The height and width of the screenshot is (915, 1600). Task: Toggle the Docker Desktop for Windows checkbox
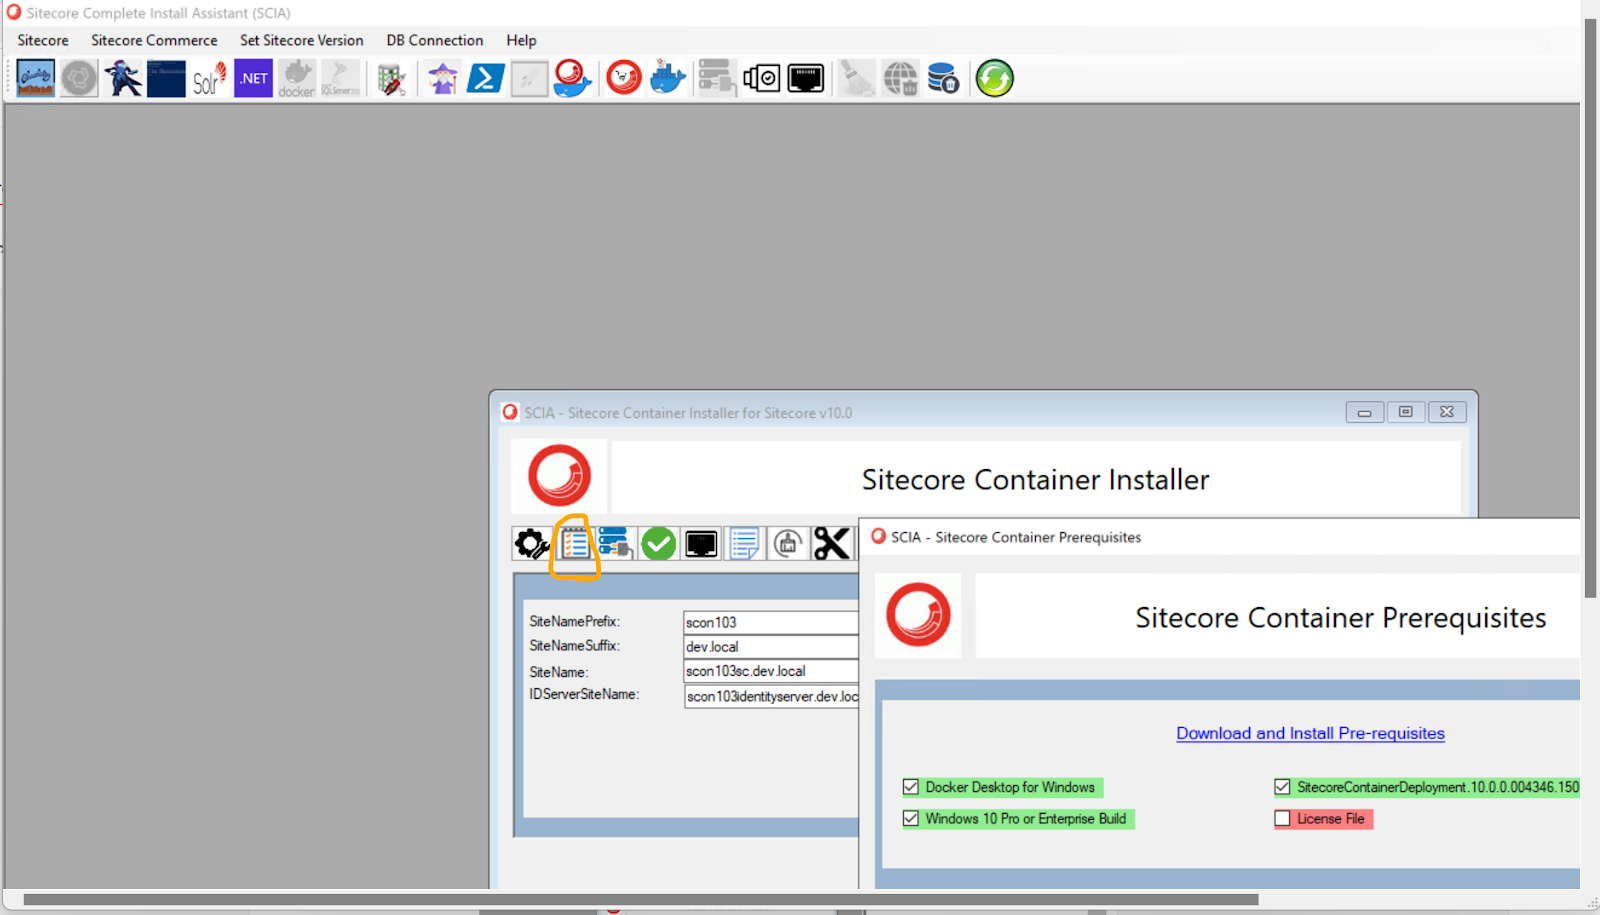(x=911, y=787)
